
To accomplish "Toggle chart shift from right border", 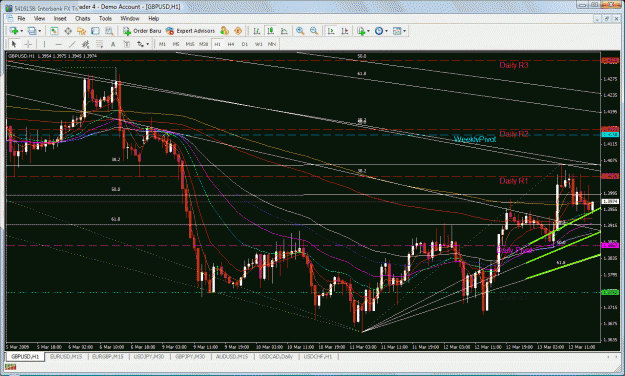I will pos(345,31).
